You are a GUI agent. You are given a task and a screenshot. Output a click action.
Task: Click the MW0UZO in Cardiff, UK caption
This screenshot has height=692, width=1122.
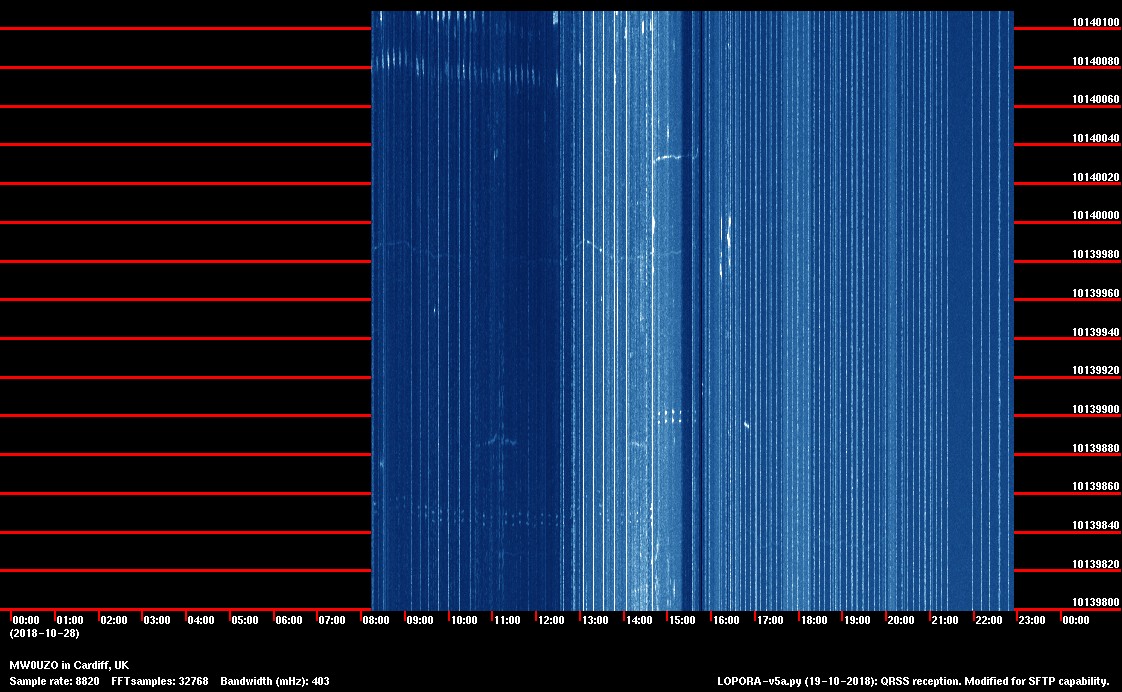[69, 665]
